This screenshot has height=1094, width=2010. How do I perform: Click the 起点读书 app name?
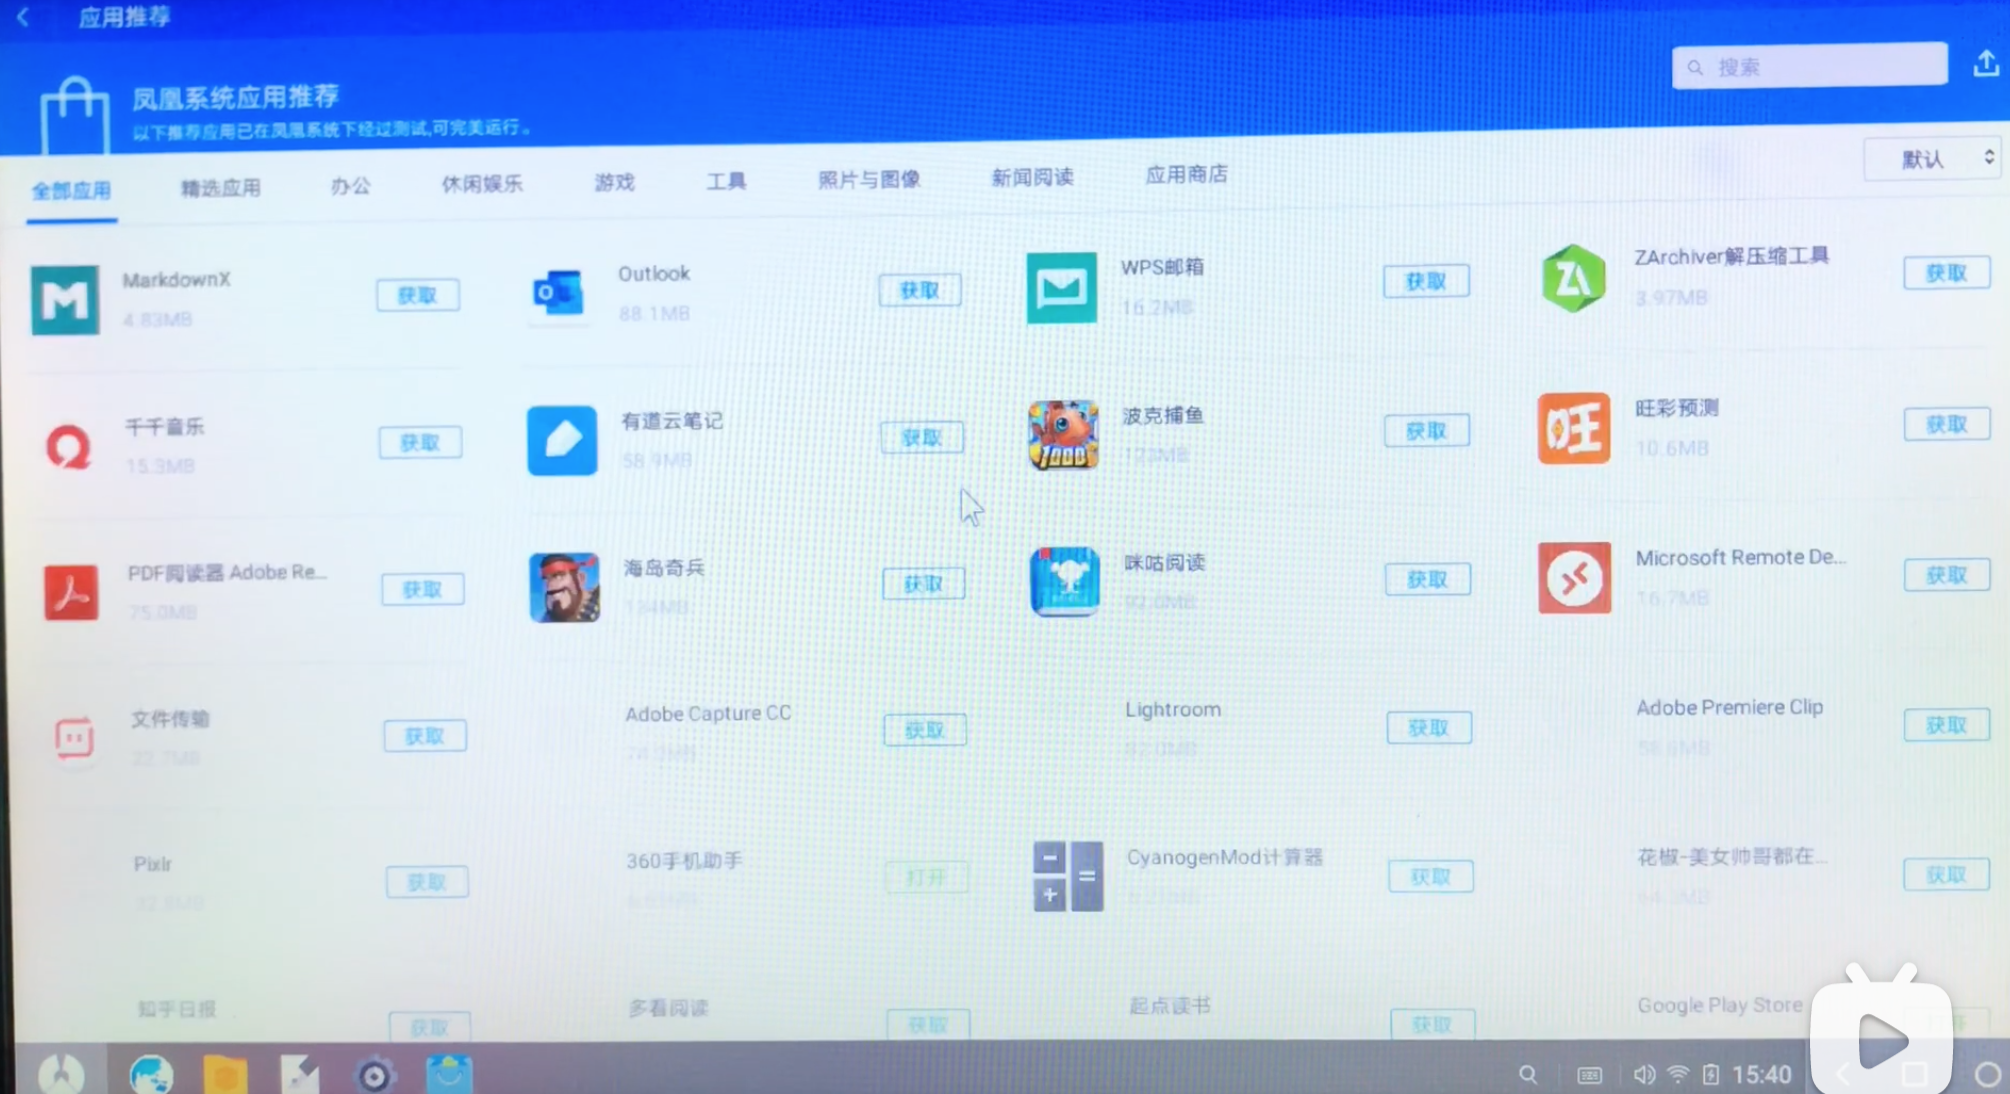coord(1169,1006)
